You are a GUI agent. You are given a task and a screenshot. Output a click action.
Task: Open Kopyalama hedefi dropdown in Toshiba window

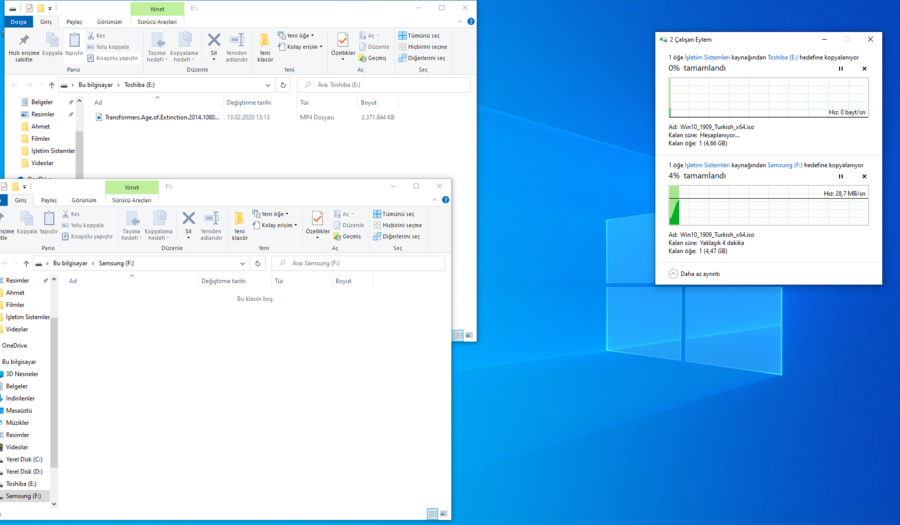coord(184,47)
